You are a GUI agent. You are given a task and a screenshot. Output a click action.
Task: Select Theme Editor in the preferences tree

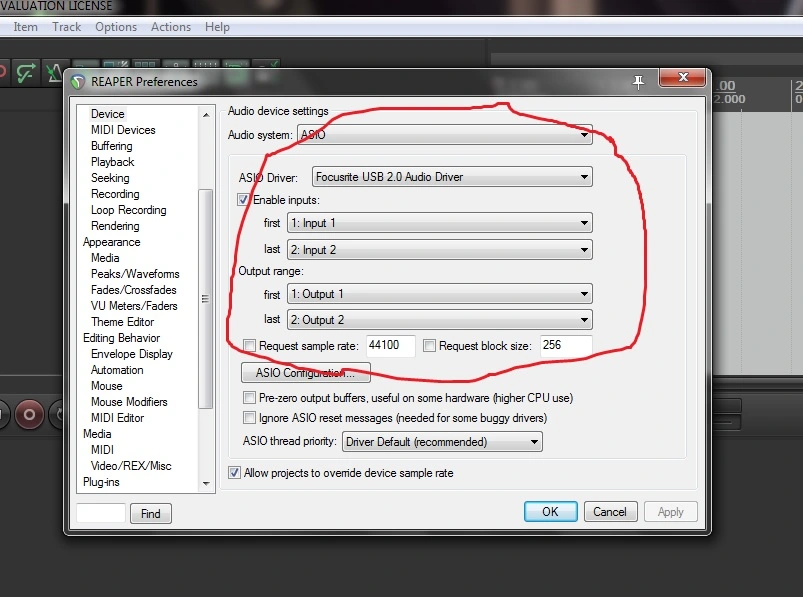click(x=122, y=322)
